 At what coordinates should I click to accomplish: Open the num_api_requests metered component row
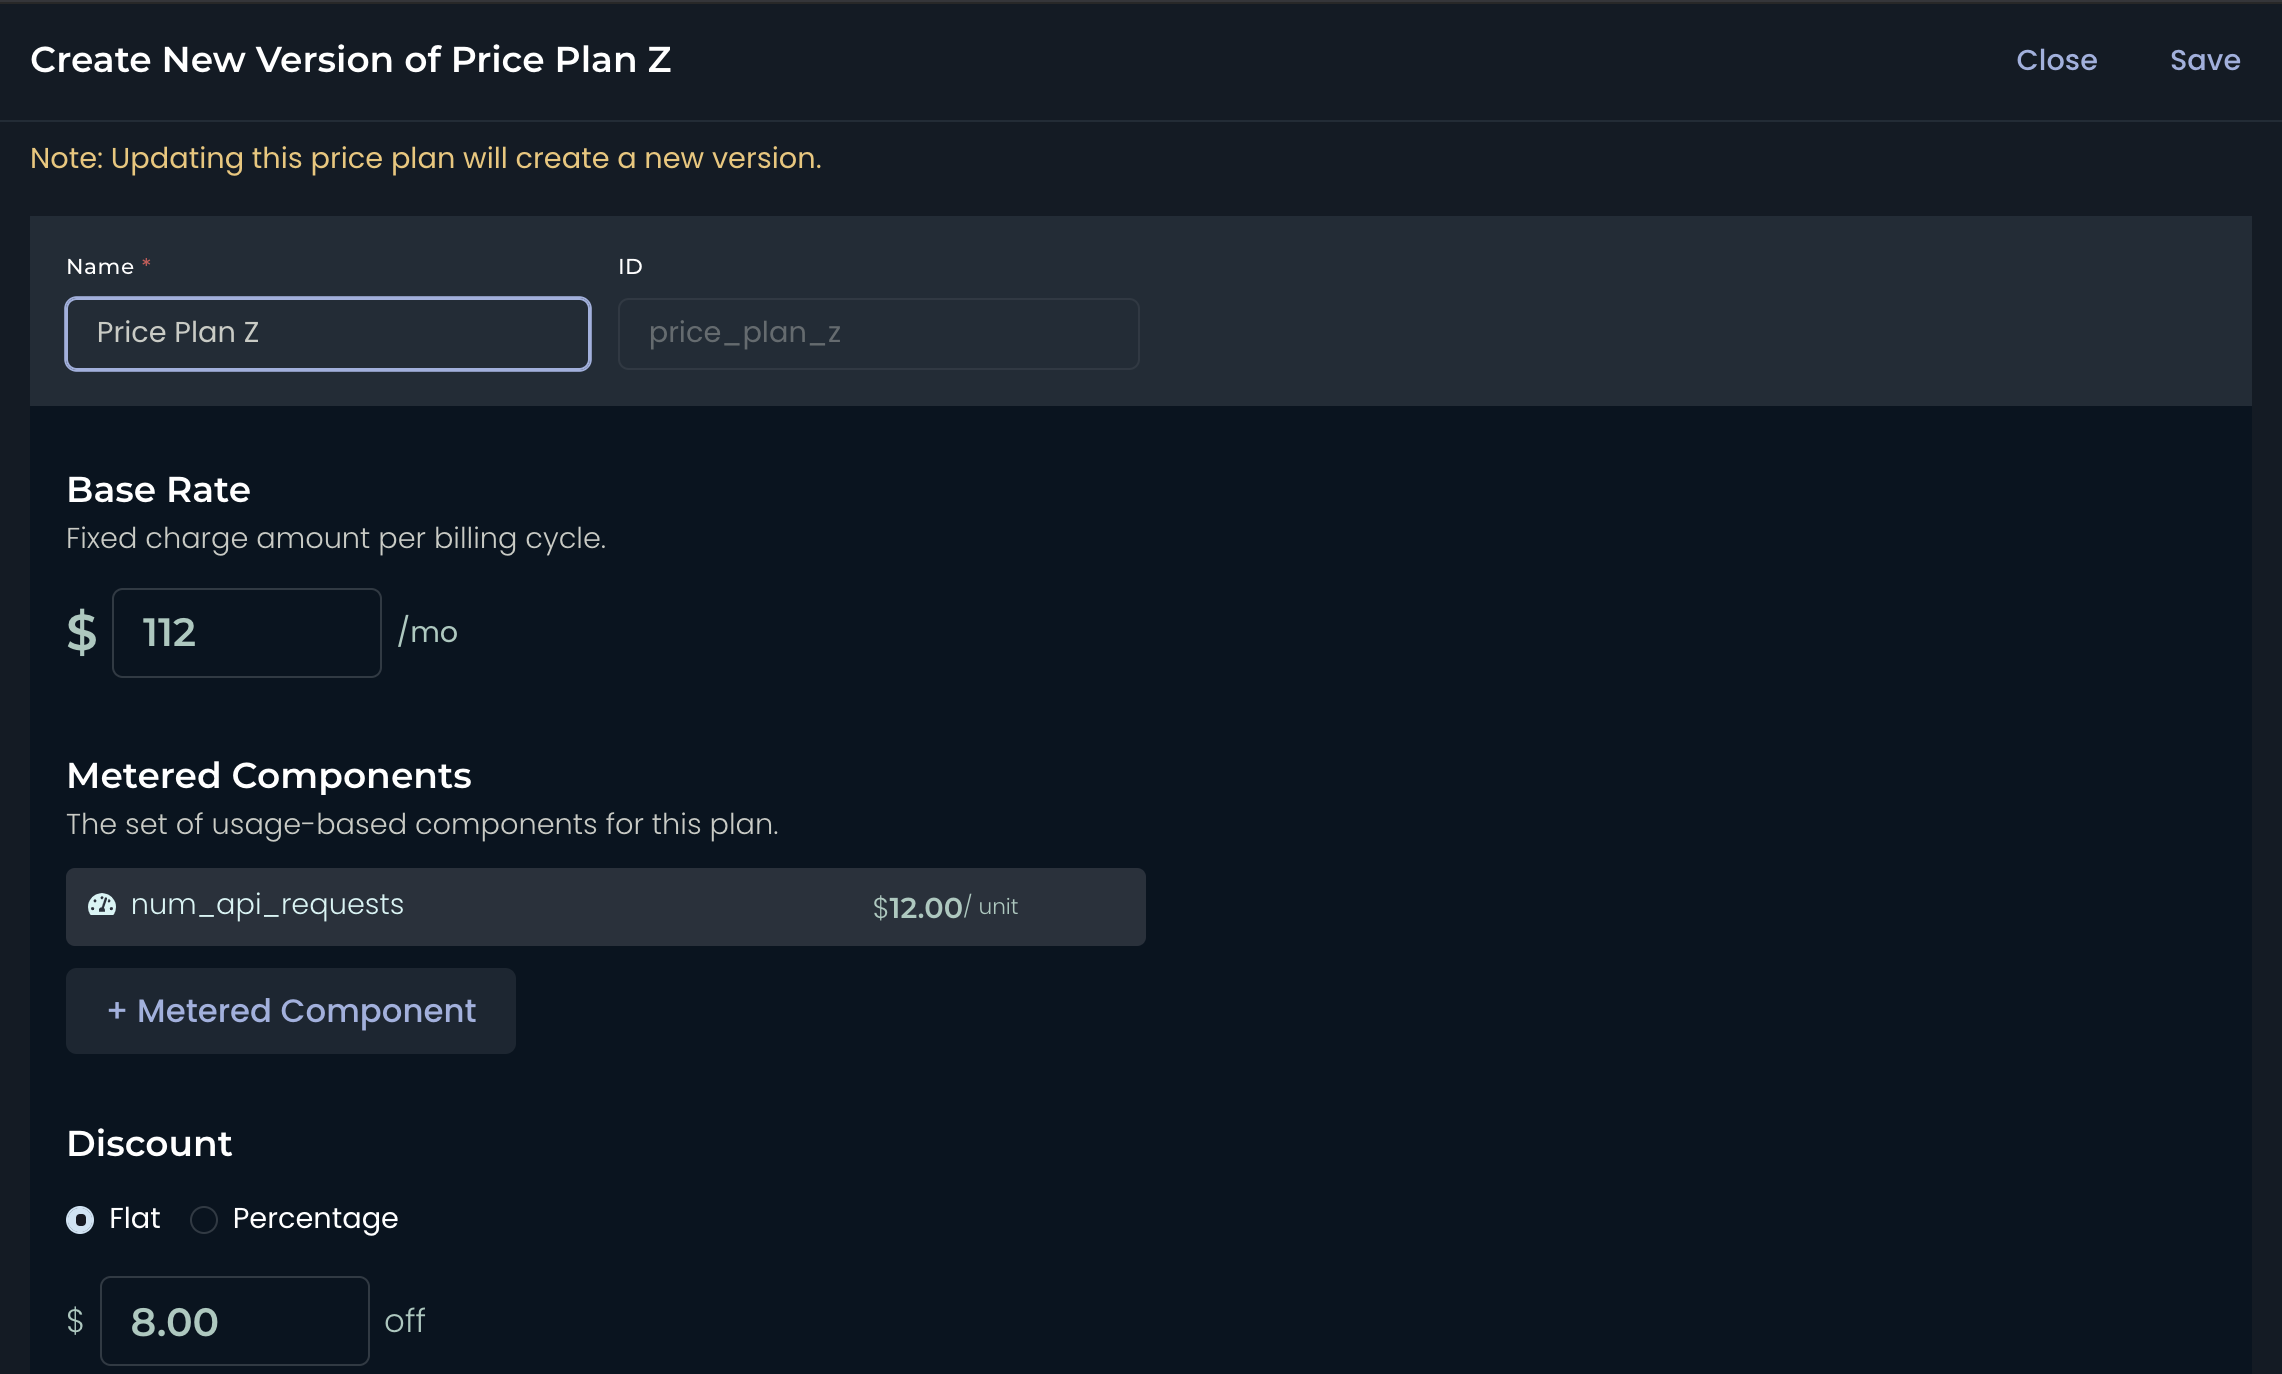[606, 907]
